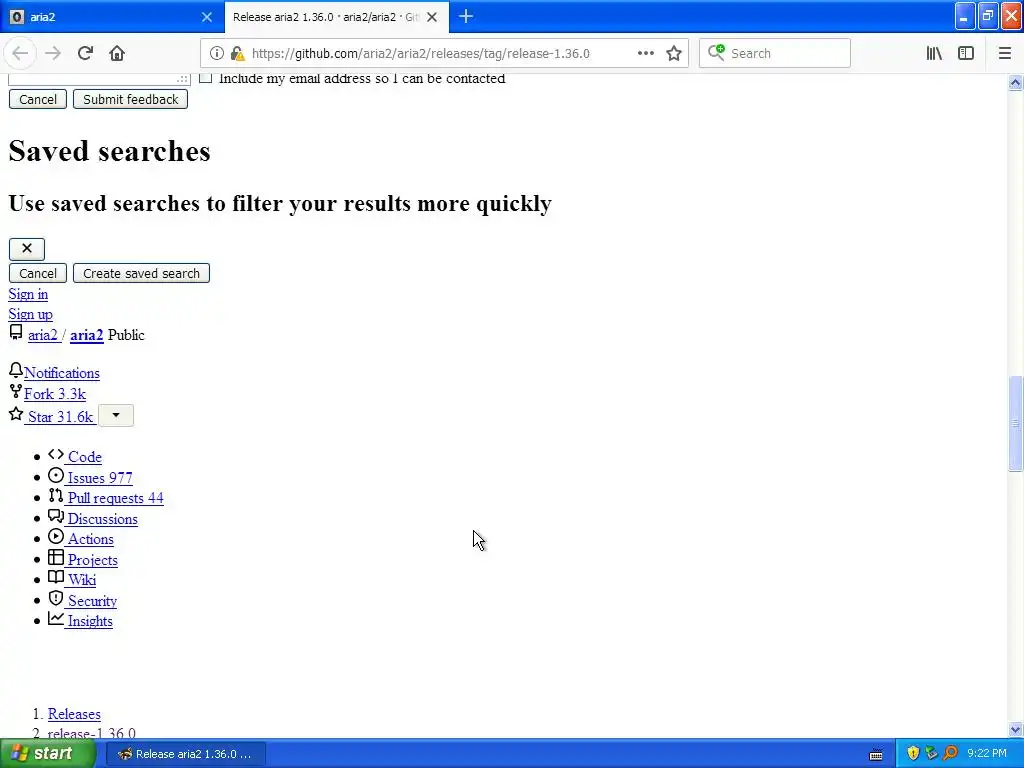Viewport: 1024px width, 768px height.
Task: Click the Code angle-brackets icon
Action: coord(56,454)
